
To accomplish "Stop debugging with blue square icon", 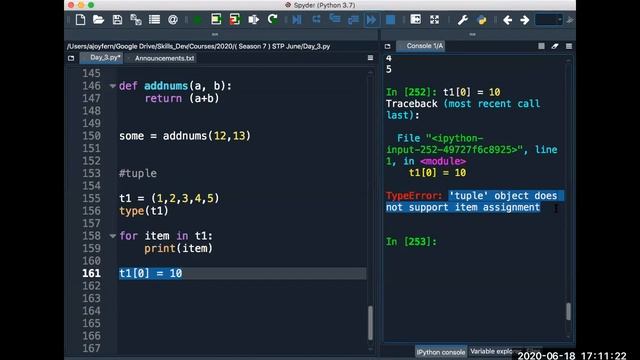I will 391,20.
